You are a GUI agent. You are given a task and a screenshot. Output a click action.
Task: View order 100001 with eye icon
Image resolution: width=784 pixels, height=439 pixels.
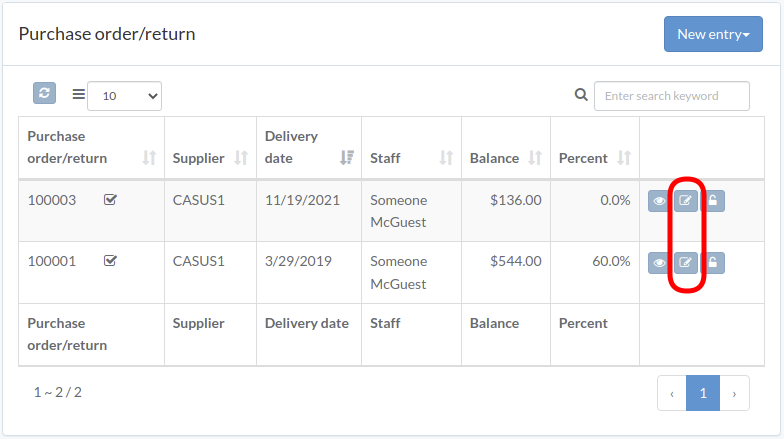pos(660,262)
